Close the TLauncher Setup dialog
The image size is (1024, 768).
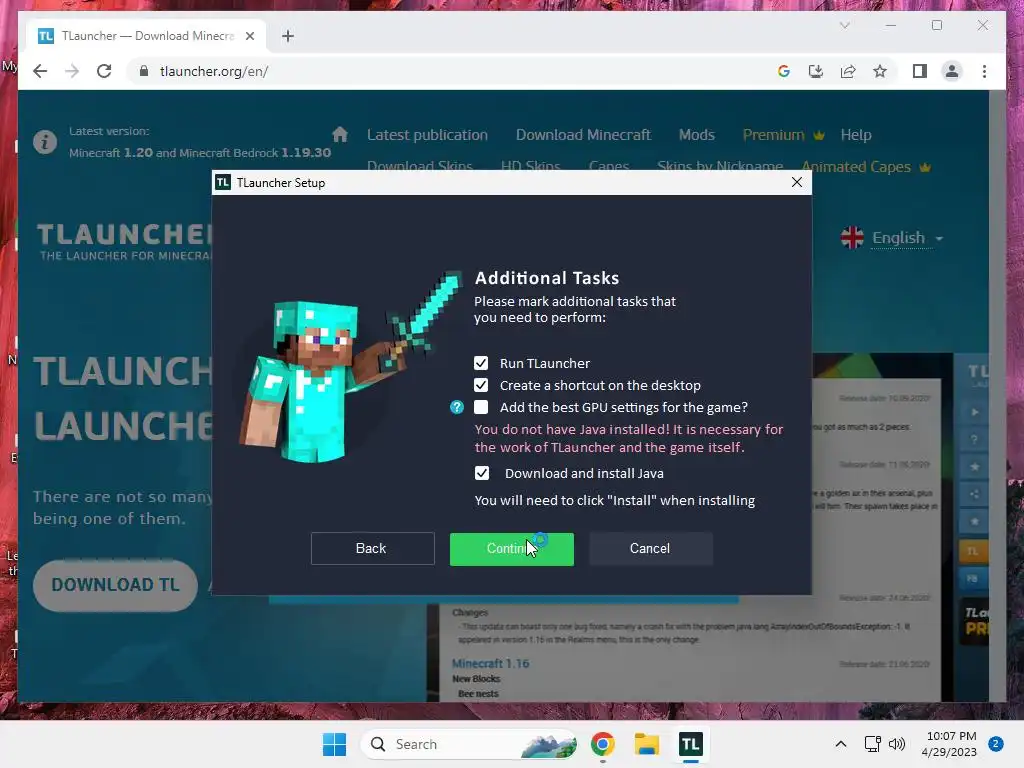pos(797,182)
